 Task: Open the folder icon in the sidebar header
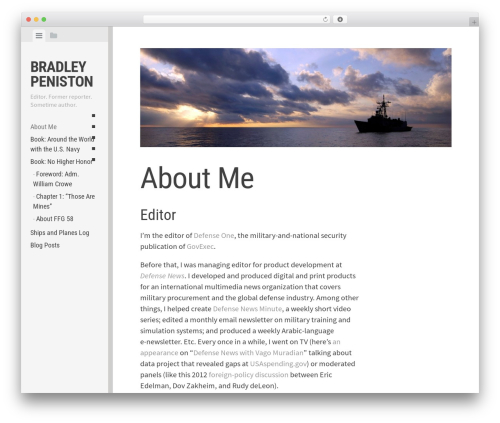click(53, 35)
